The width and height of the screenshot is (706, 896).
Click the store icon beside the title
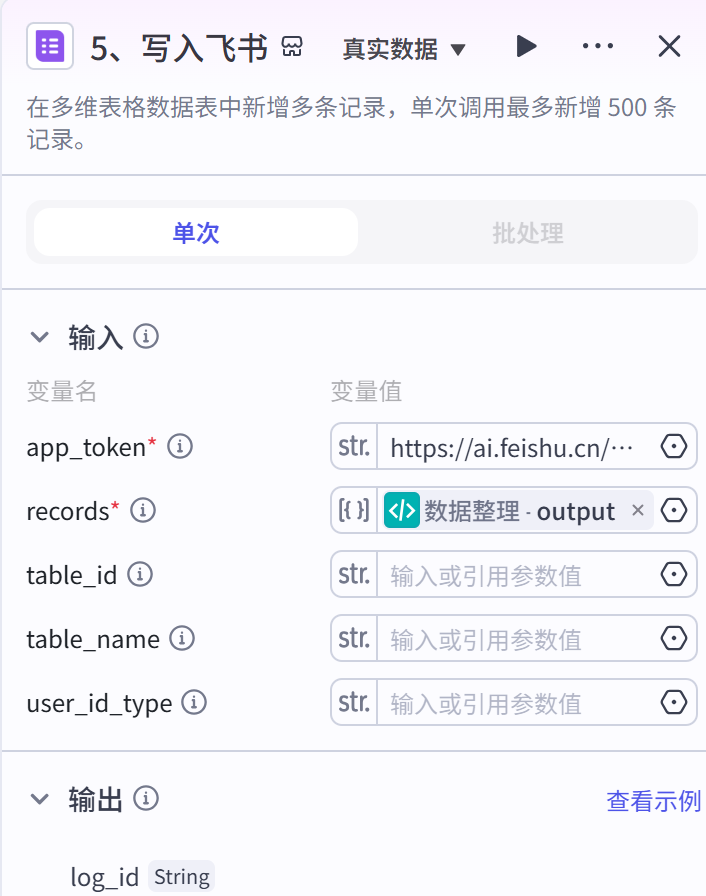[292, 47]
